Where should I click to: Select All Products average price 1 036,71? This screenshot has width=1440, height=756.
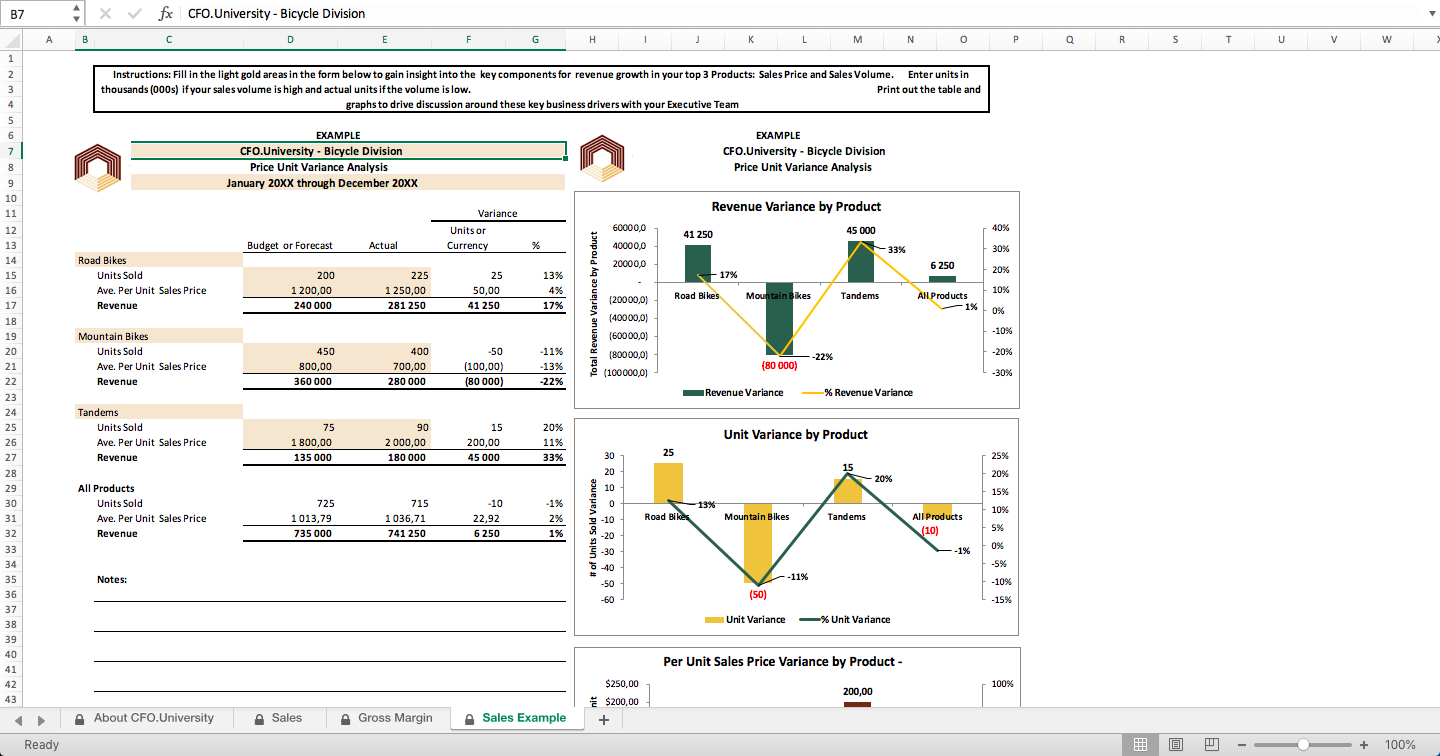pos(384,519)
